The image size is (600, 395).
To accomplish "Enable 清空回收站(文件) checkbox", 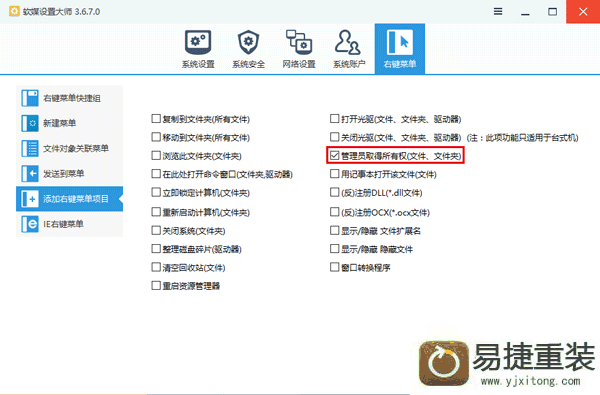I will click(156, 267).
